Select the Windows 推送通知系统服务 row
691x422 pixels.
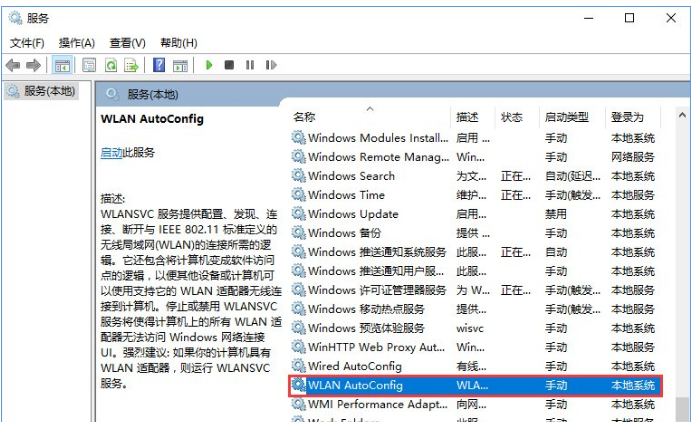tap(475, 252)
